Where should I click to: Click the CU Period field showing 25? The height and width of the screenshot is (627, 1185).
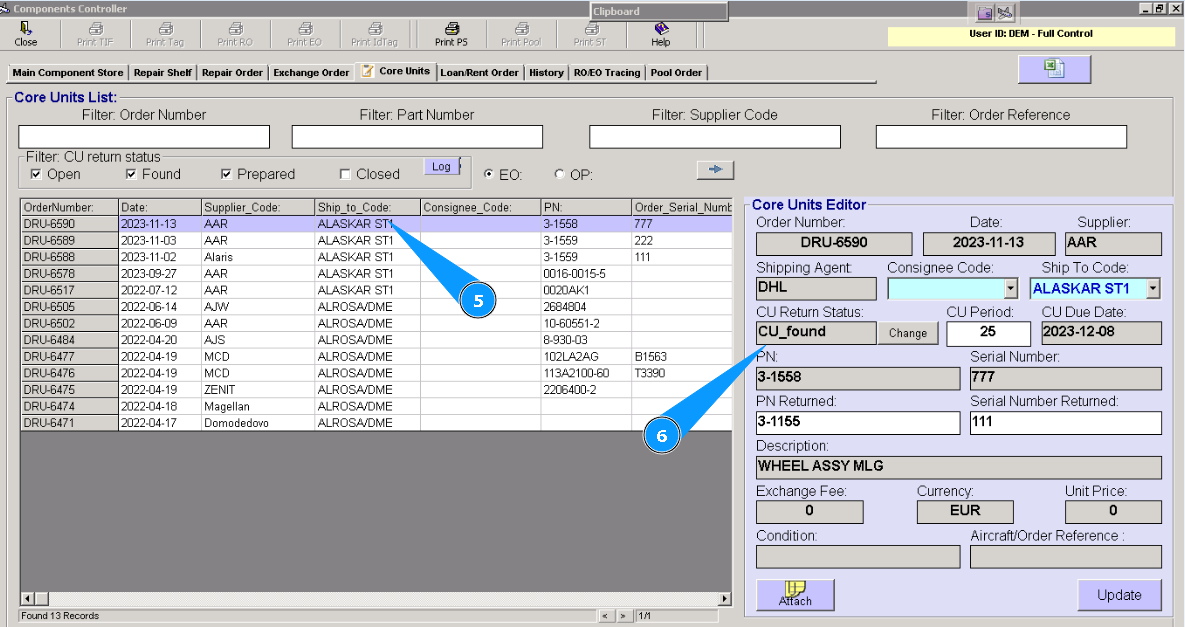[x=989, y=333]
